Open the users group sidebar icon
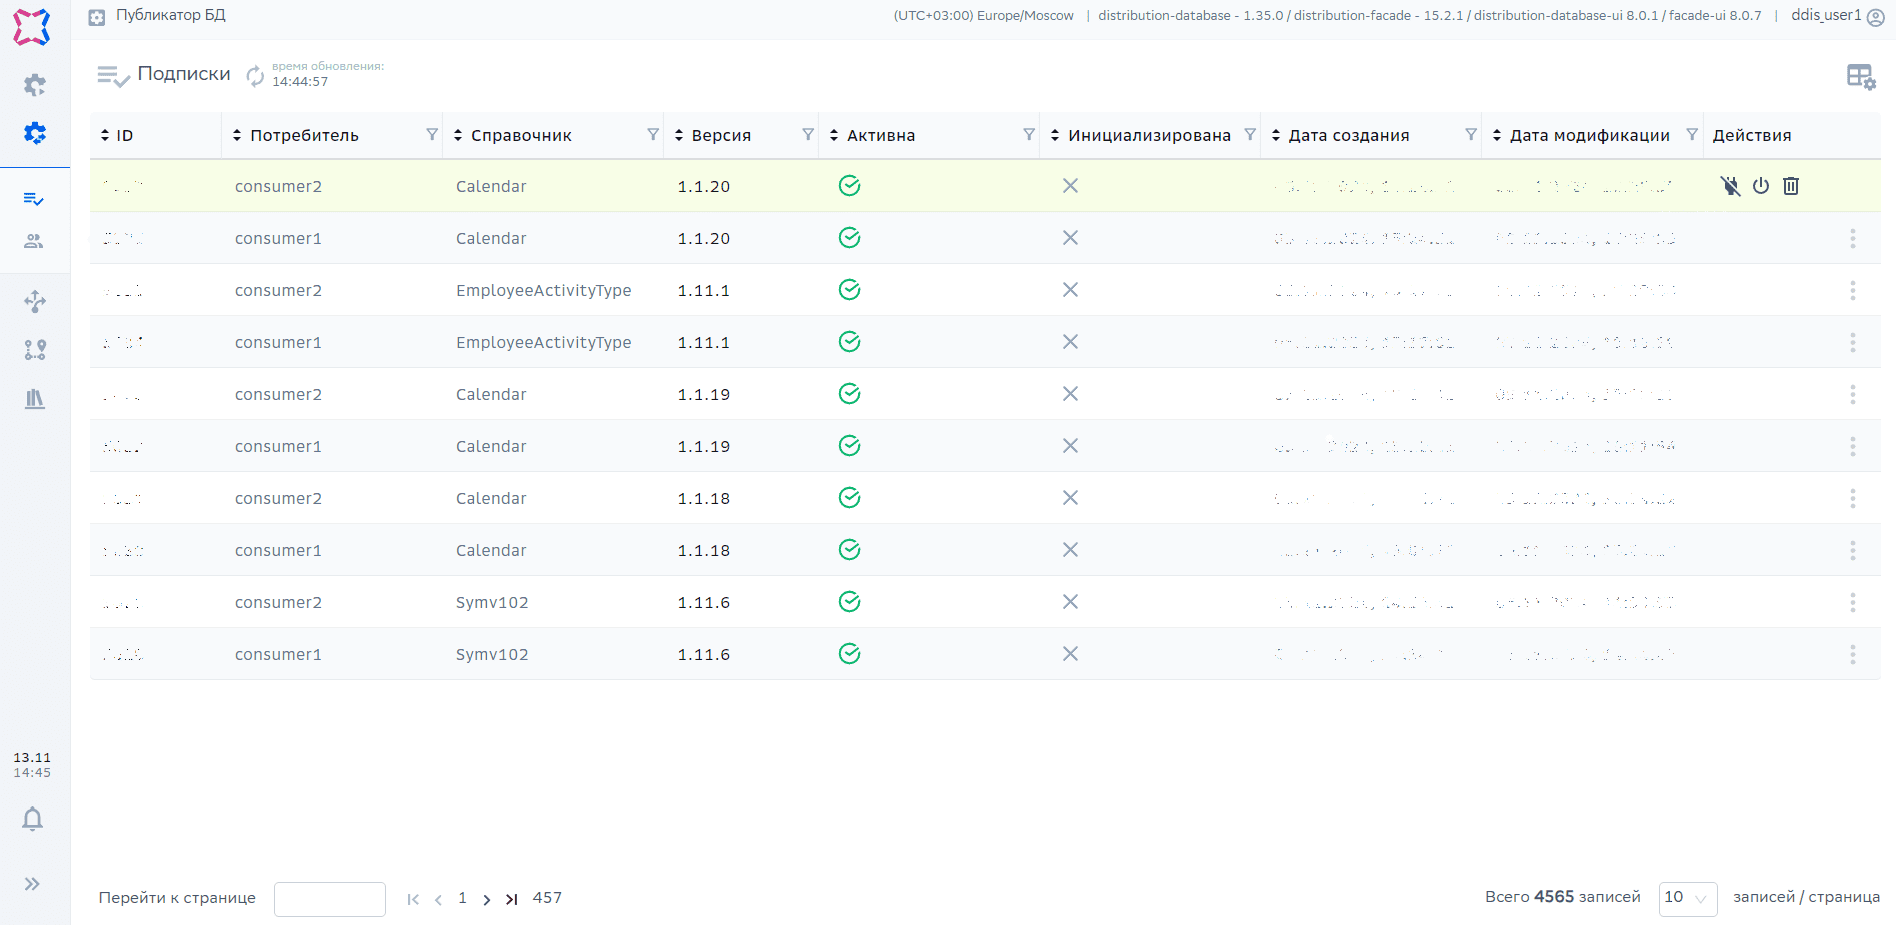1896x925 pixels. pos(34,241)
